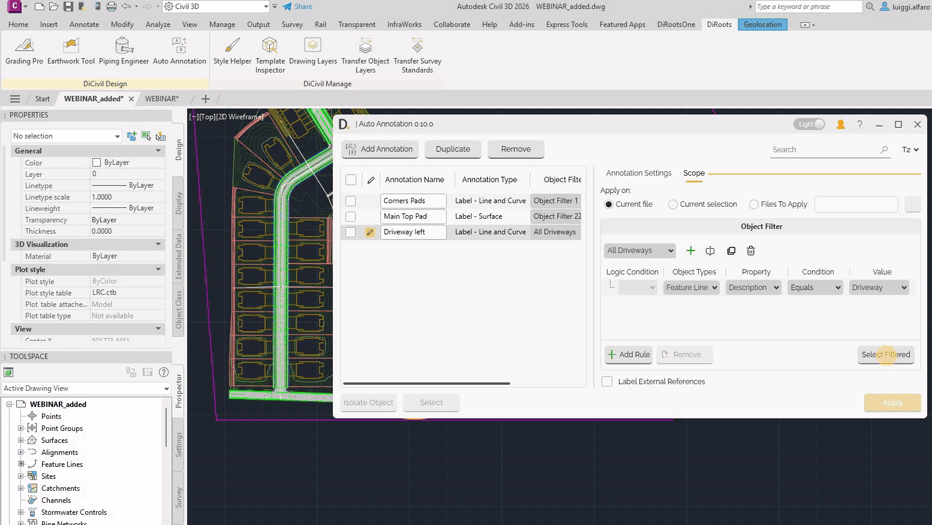Screen dimensions: 932x525
Task: Open the Grading Pro tool
Action: [x=24, y=51]
